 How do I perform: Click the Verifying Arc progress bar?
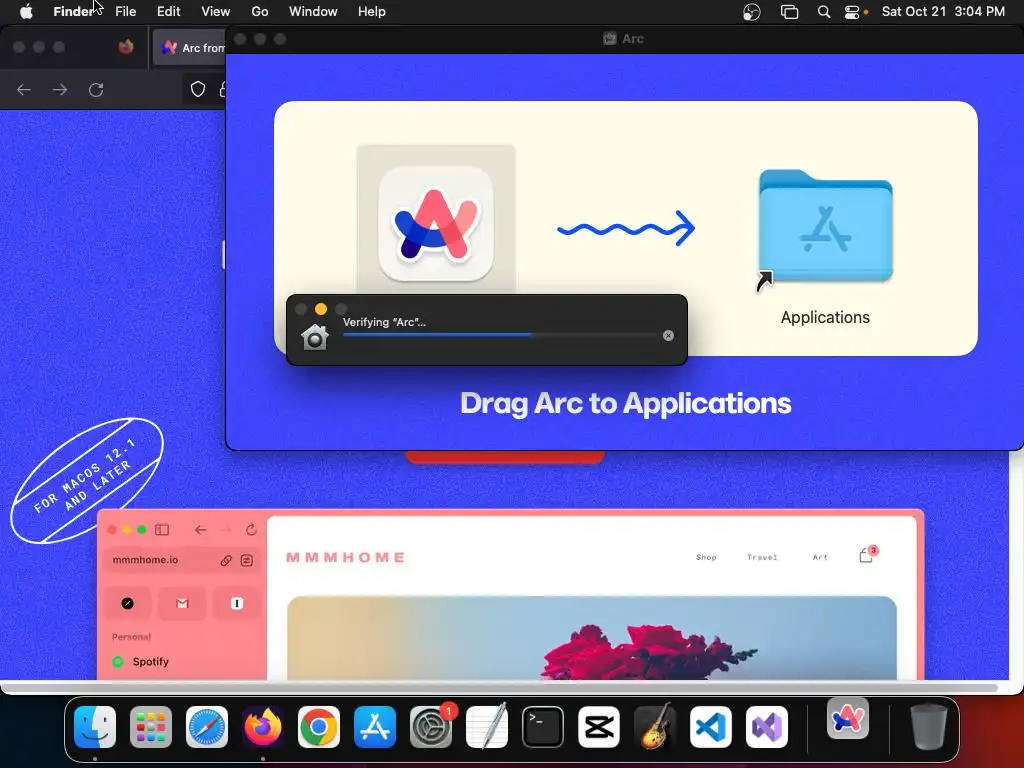point(500,335)
